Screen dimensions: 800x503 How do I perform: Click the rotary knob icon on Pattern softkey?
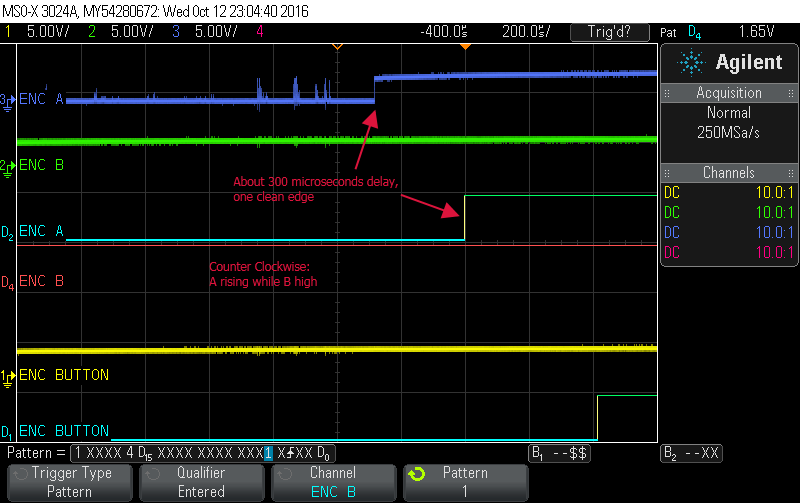tap(419, 473)
